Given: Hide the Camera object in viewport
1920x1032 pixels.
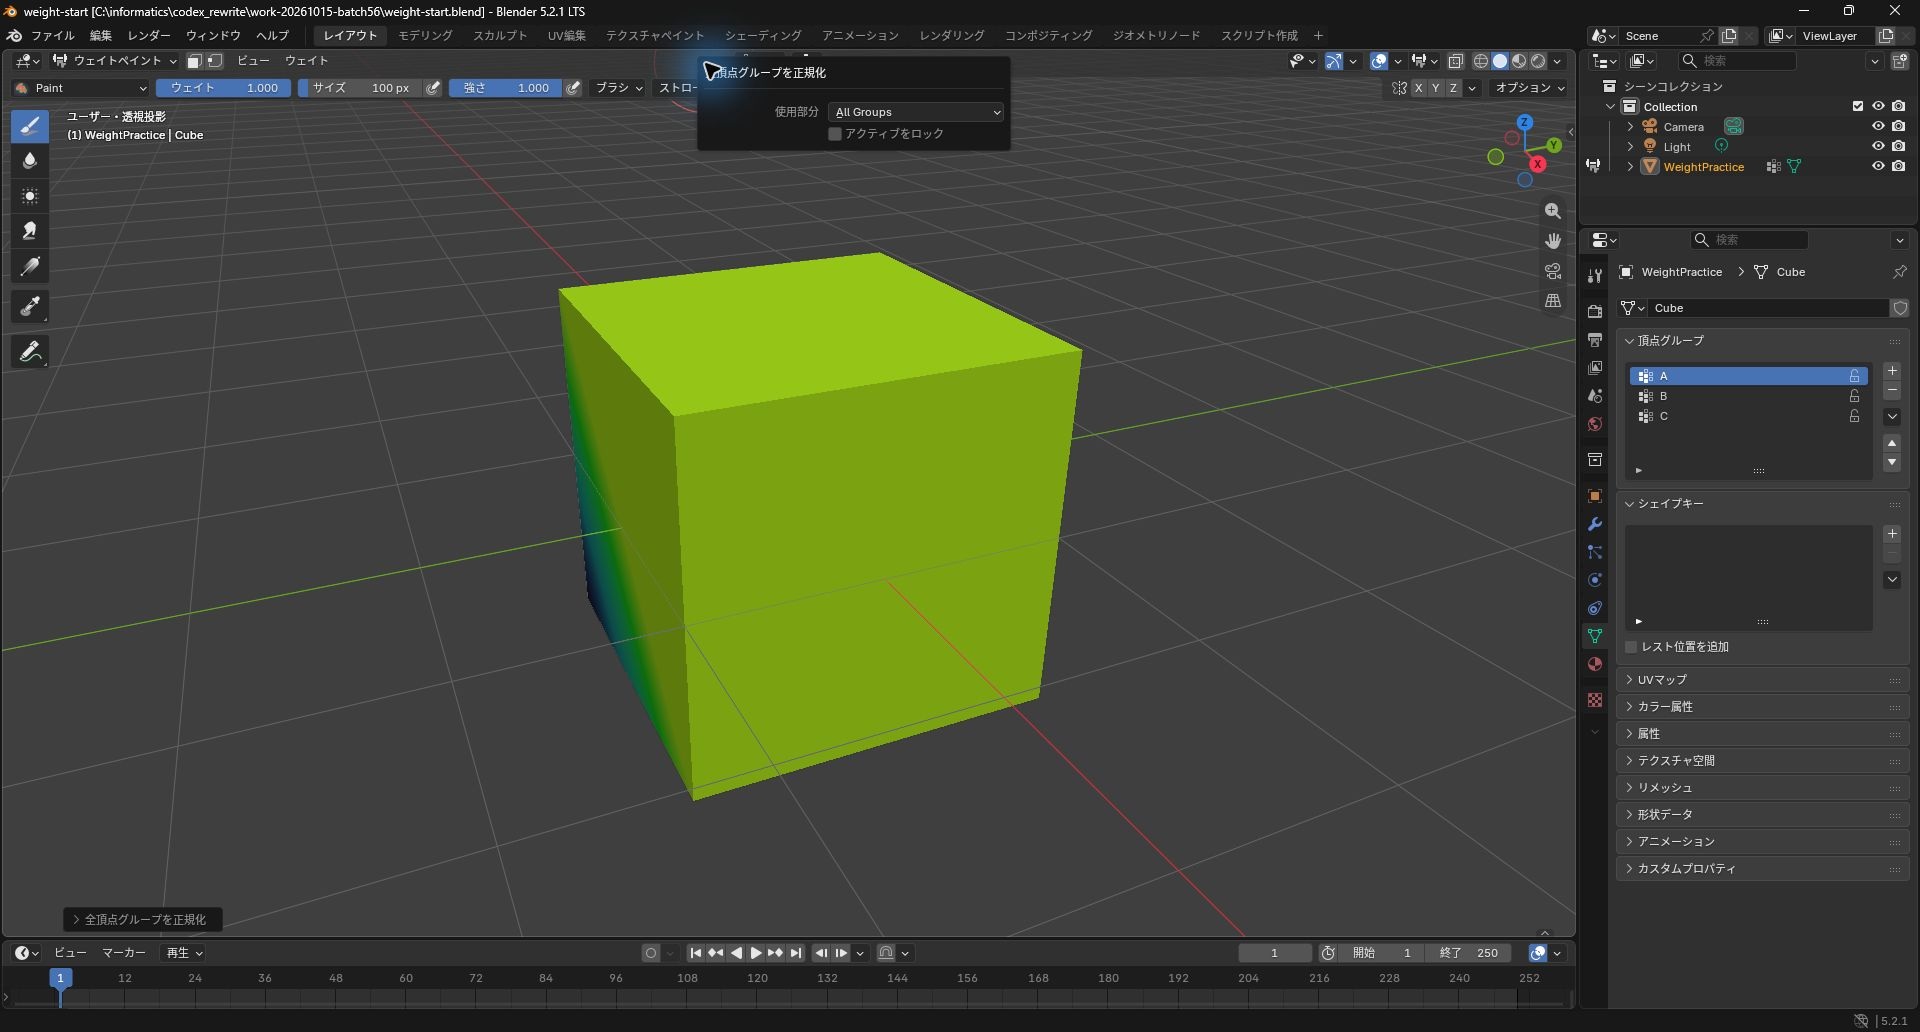Looking at the screenshot, I should (1878, 127).
